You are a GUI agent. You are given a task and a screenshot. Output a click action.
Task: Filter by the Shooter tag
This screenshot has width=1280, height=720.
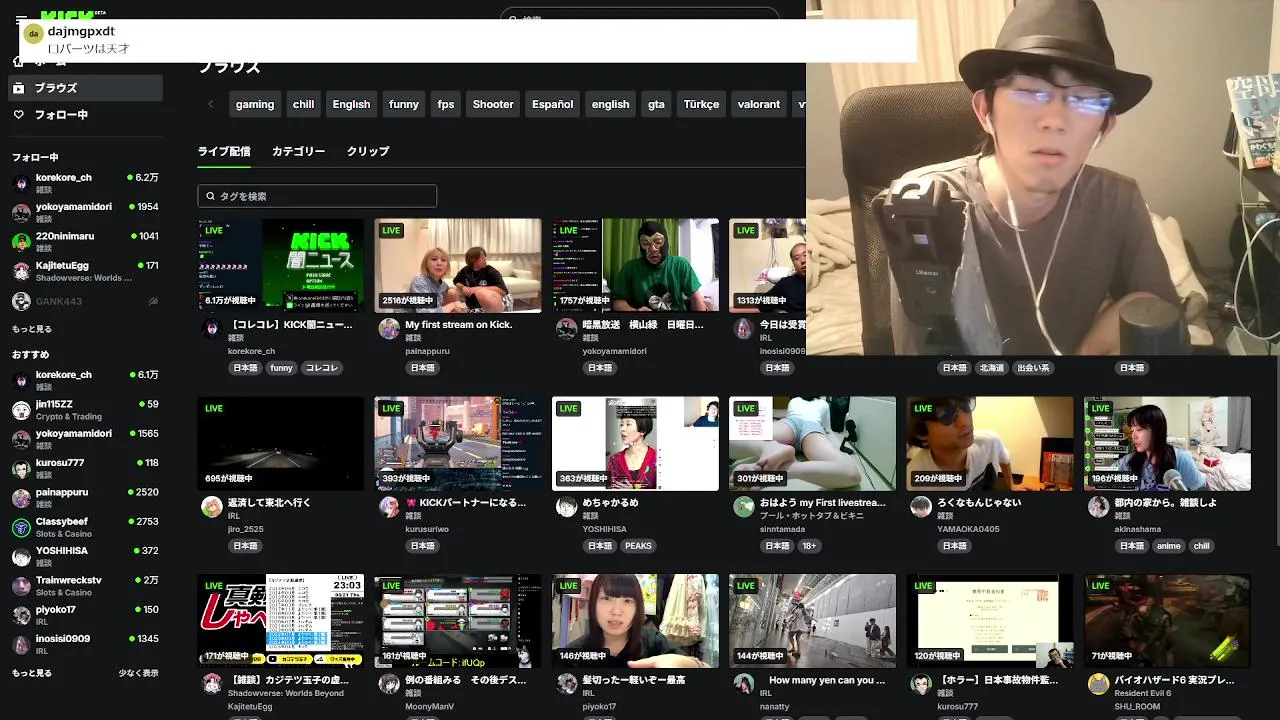tap(493, 104)
